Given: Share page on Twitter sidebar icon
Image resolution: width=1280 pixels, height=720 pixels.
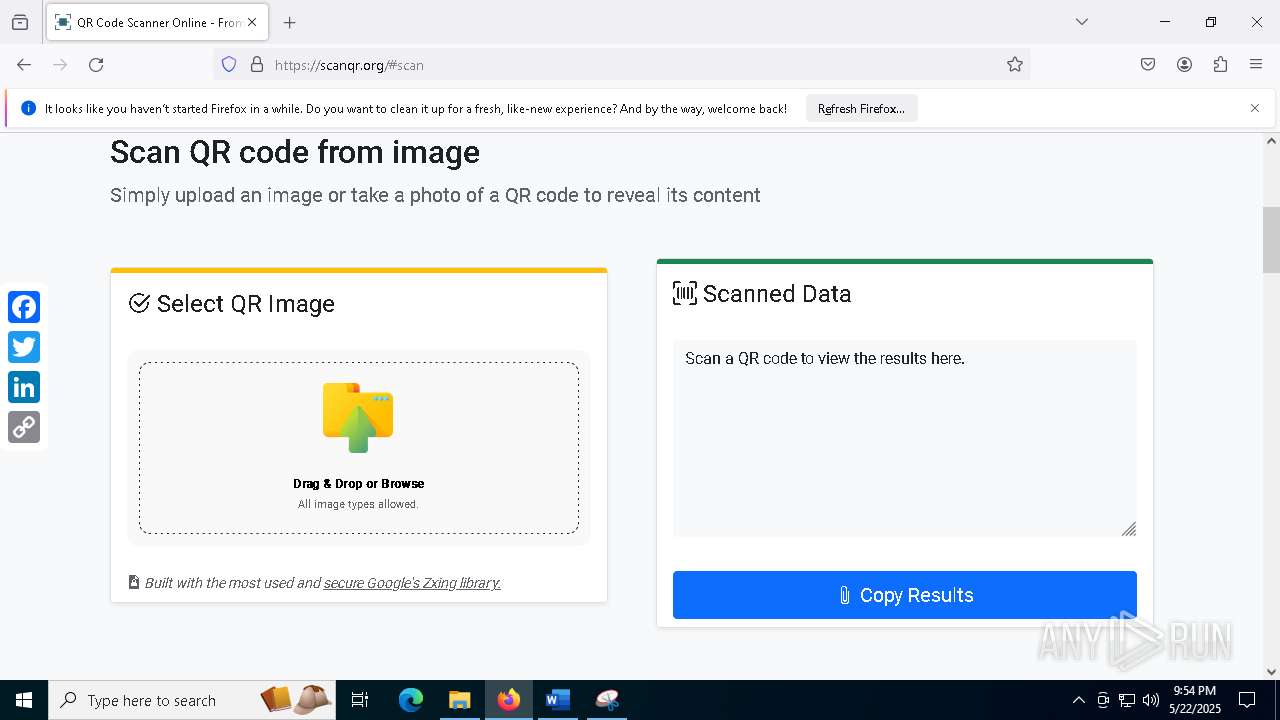Looking at the screenshot, I should (x=24, y=347).
